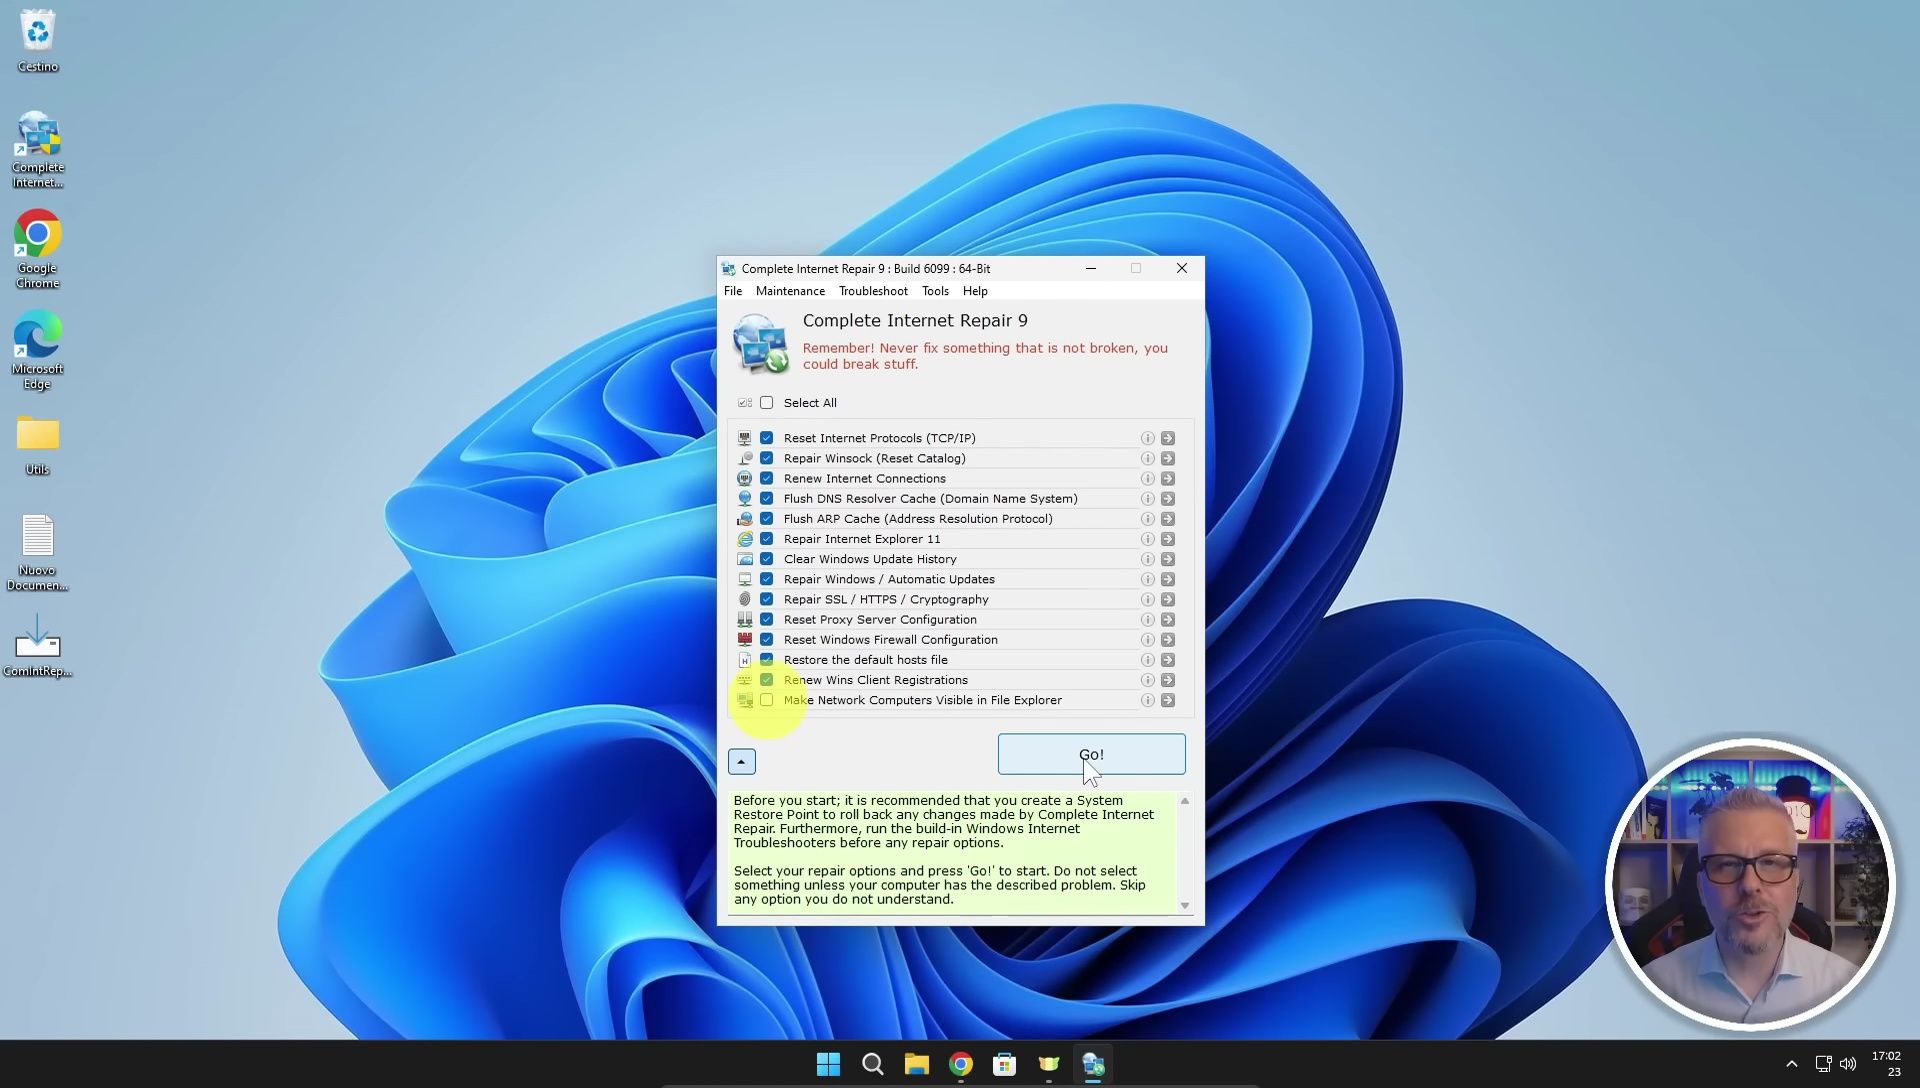1920x1088 pixels.
Task: Uncheck Reset Windows Firewall Configuration
Action: click(766, 639)
